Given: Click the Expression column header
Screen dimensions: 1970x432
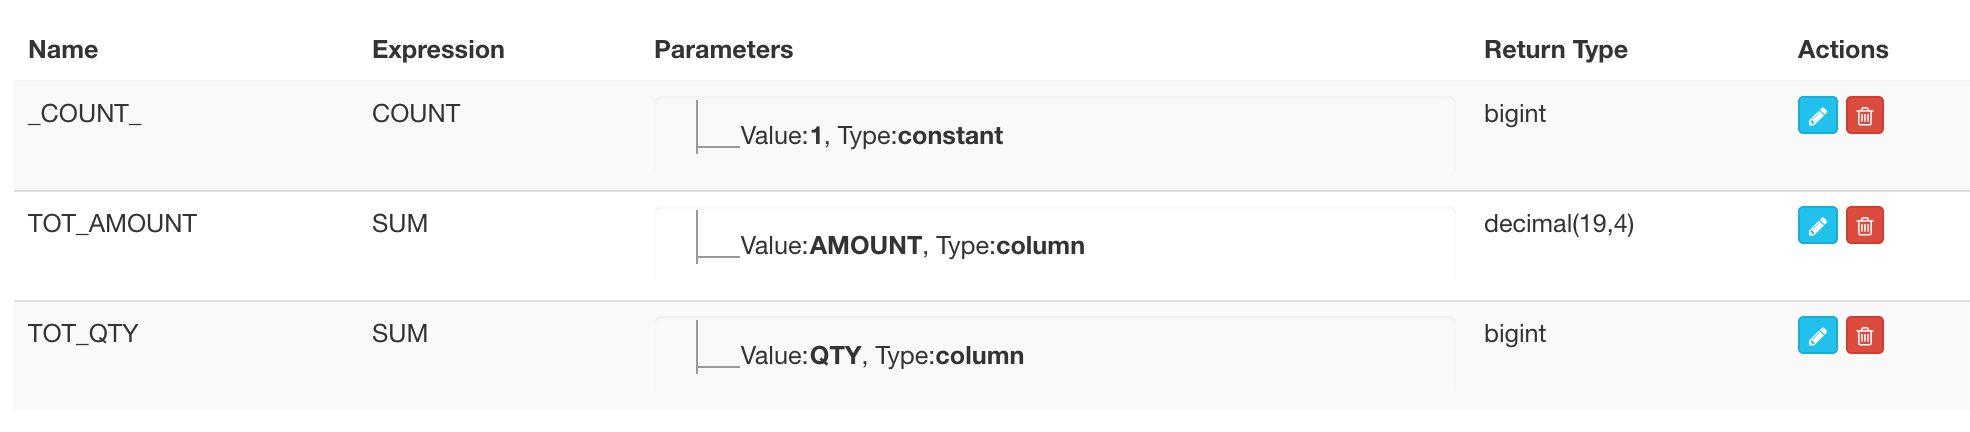Looking at the screenshot, I should [x=438, y=50].
